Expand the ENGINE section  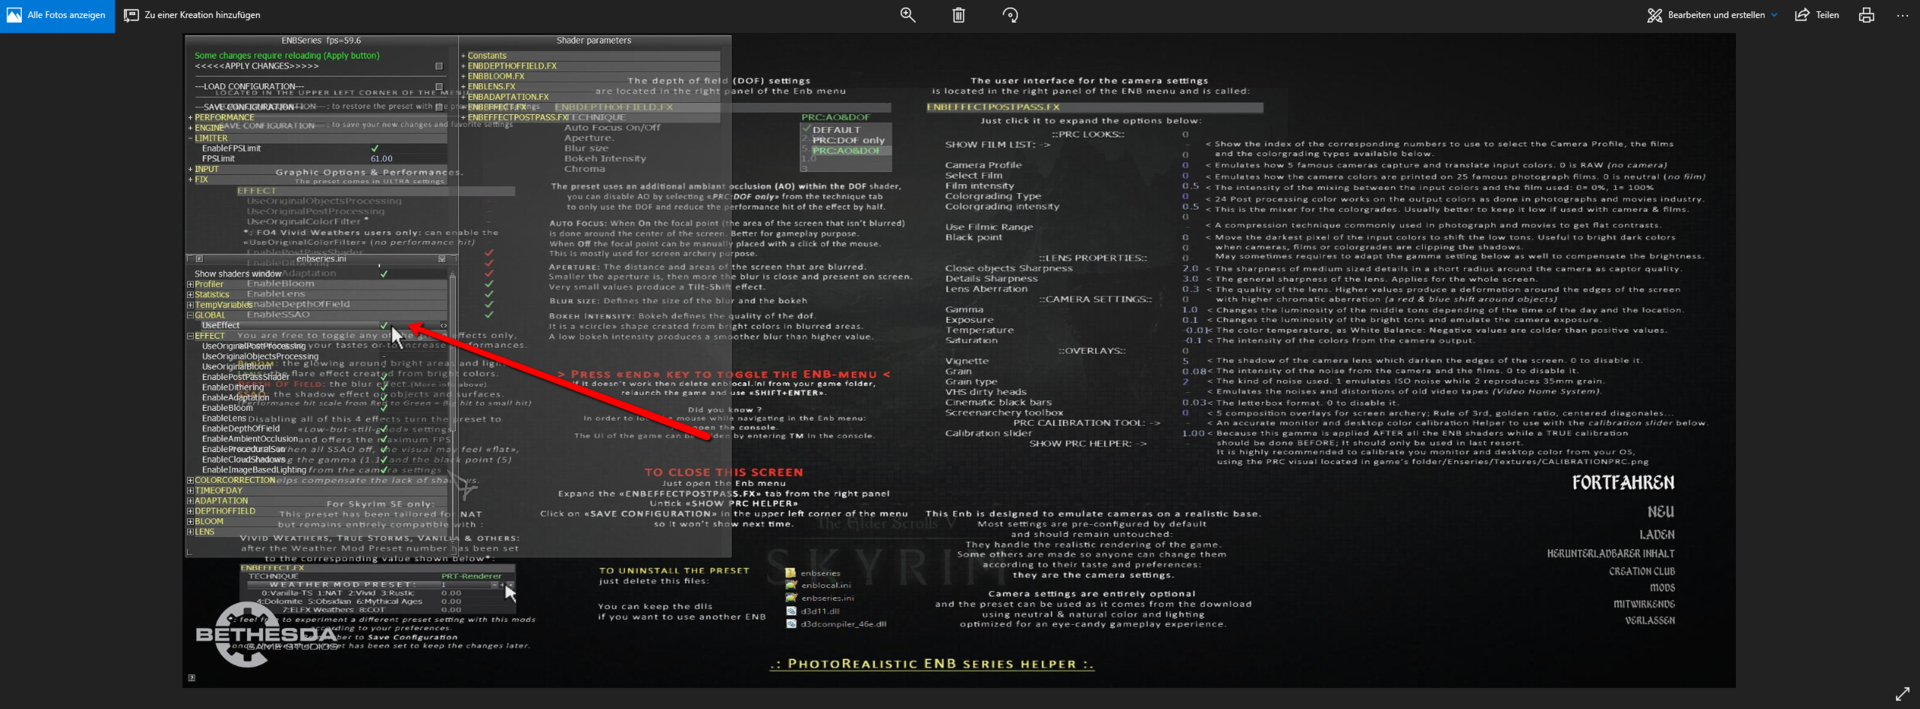pyautogui.click(x=190, y=128)
